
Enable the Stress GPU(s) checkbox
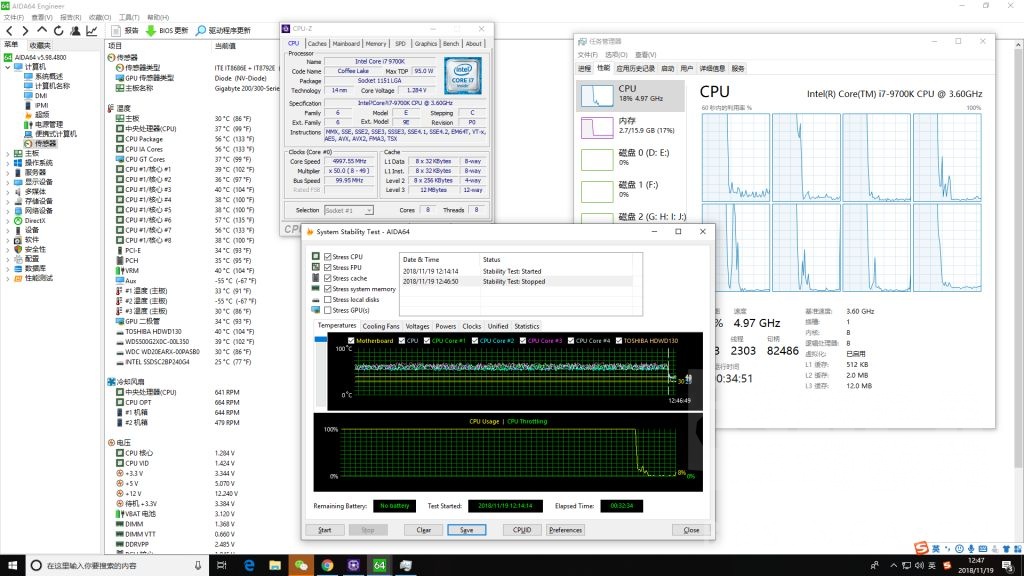328,310
